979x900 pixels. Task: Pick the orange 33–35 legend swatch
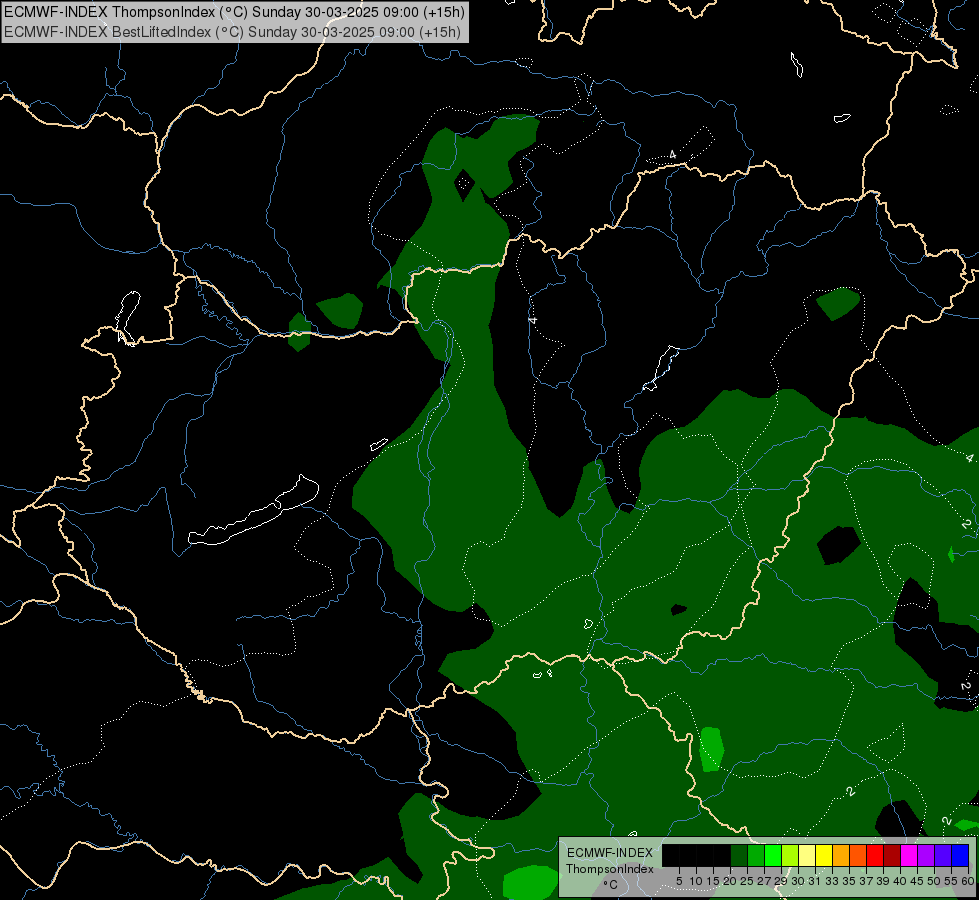click(x=841, y=855)
